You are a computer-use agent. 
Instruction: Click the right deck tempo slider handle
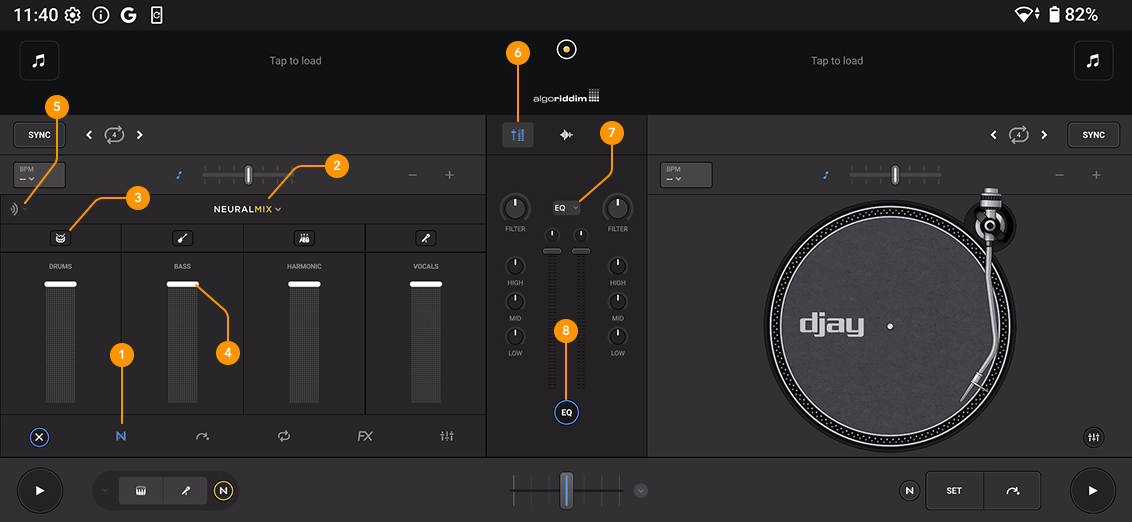[895, 175]
